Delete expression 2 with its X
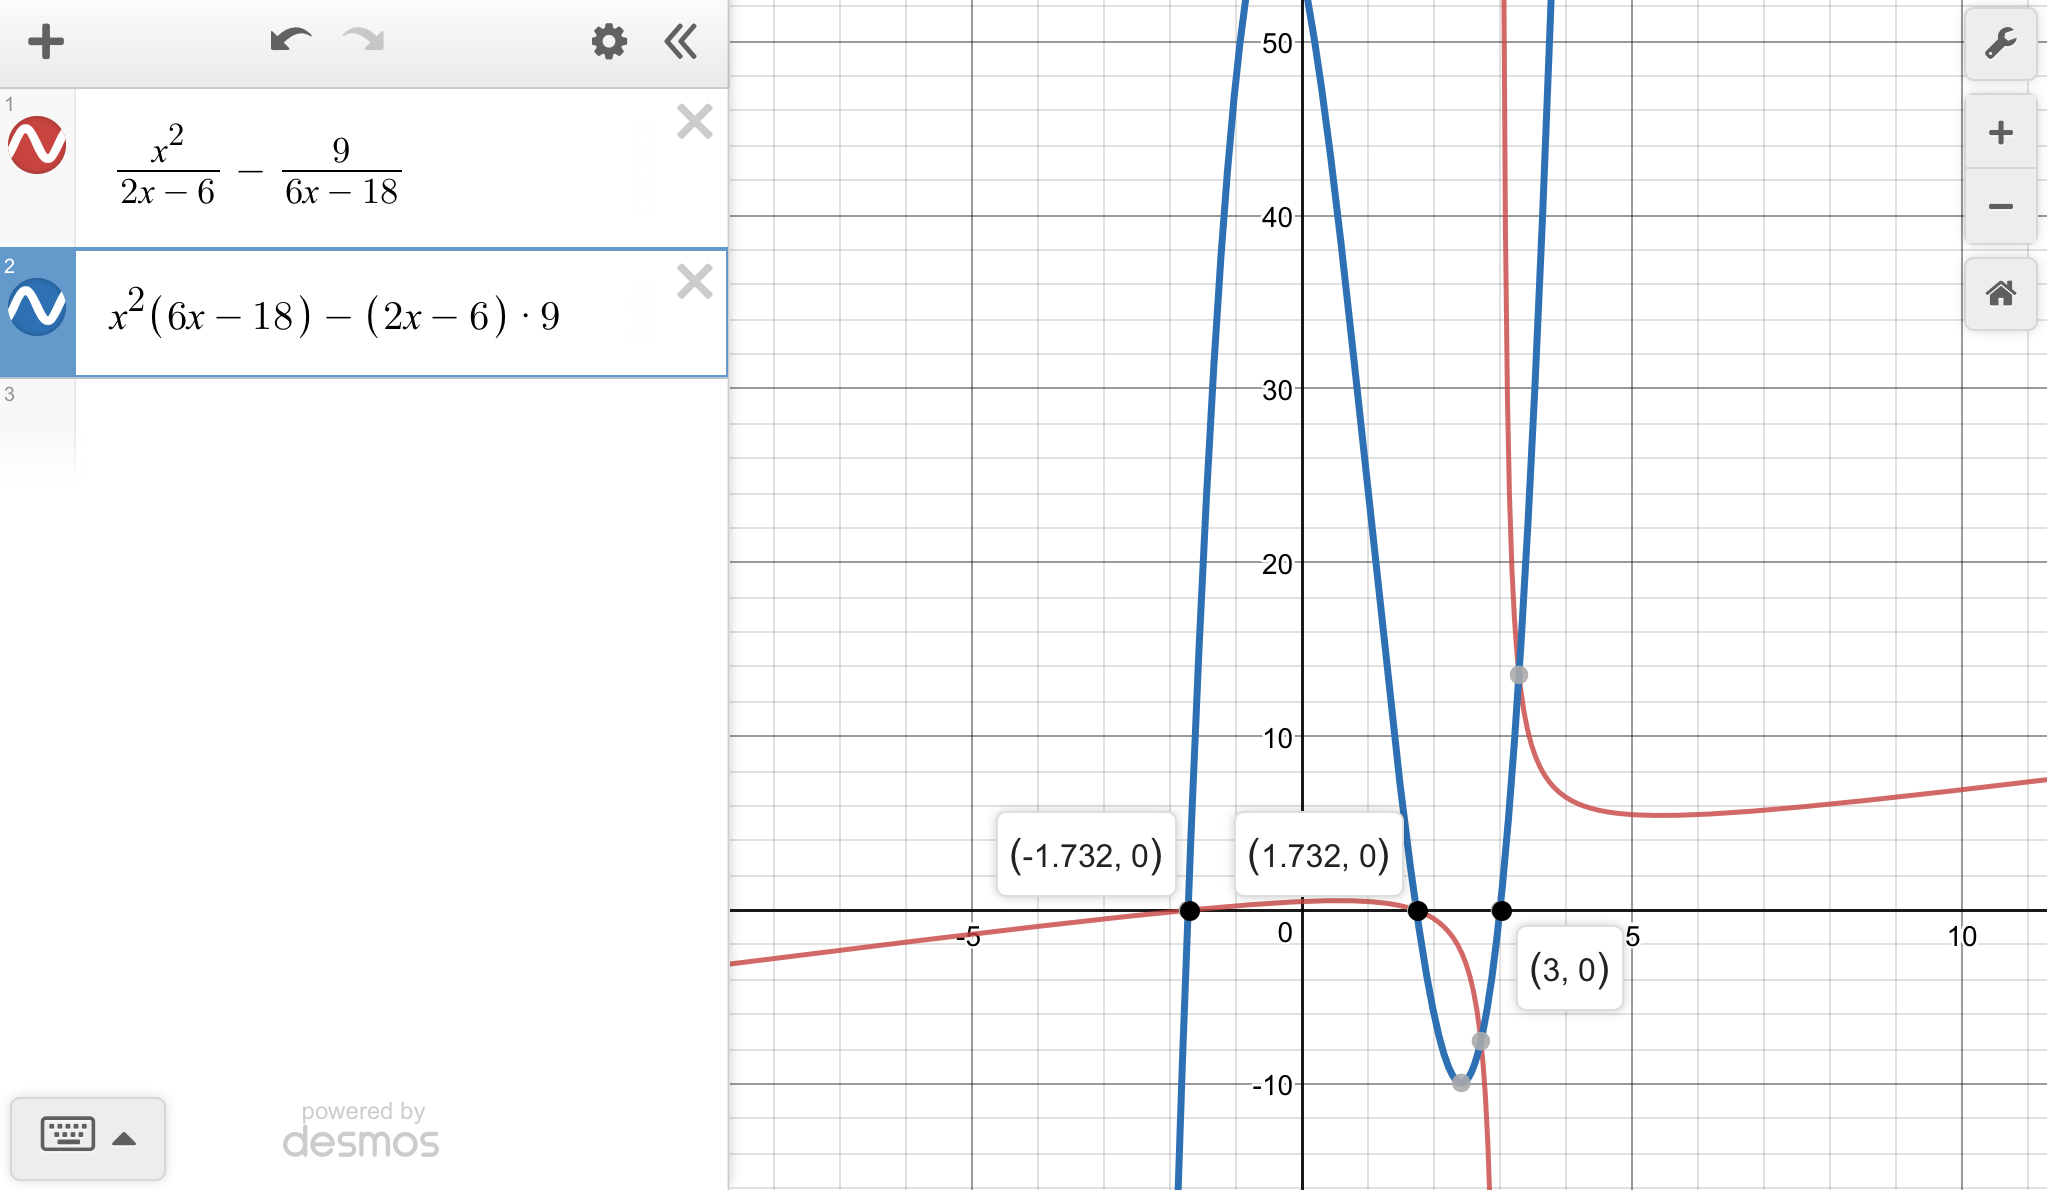The image size is (2048, 1190). (694, 282)
